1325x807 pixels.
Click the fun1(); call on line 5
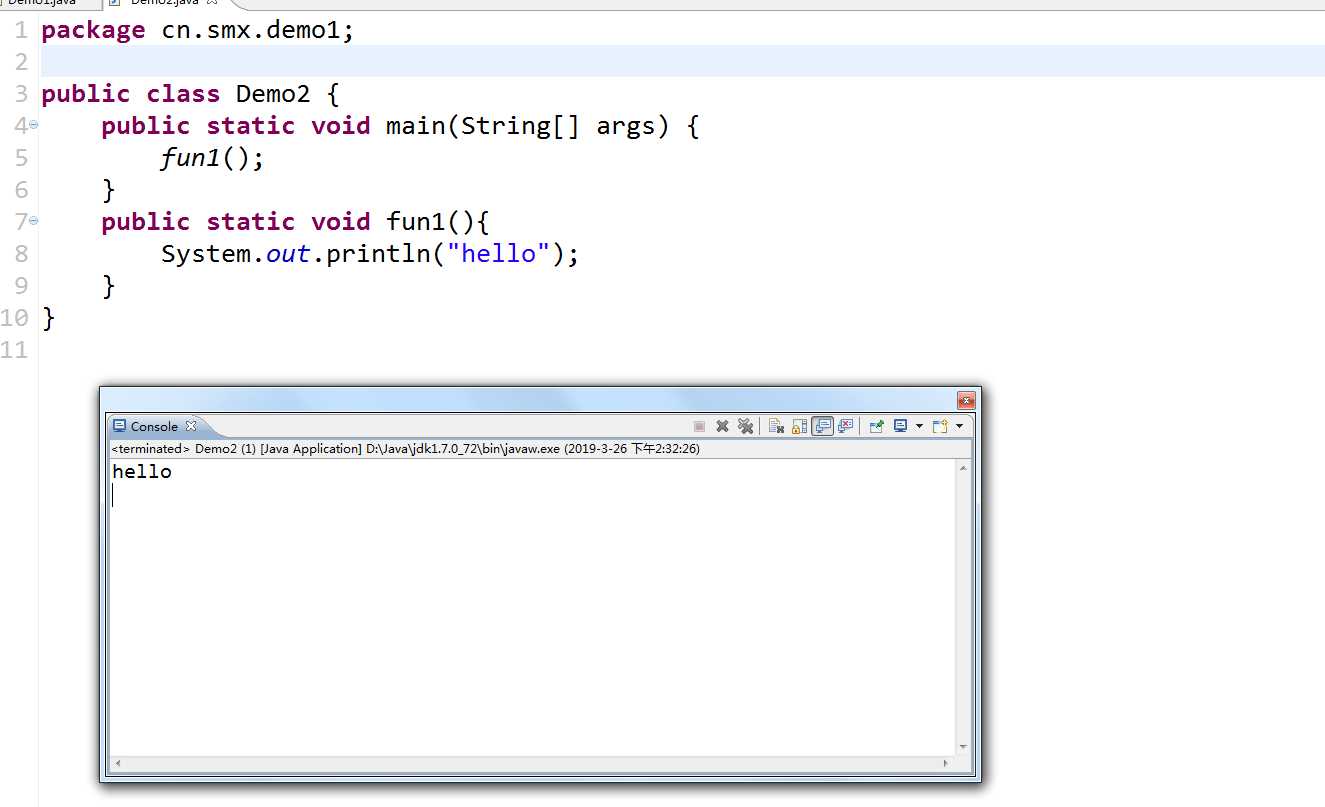point(213,158)
